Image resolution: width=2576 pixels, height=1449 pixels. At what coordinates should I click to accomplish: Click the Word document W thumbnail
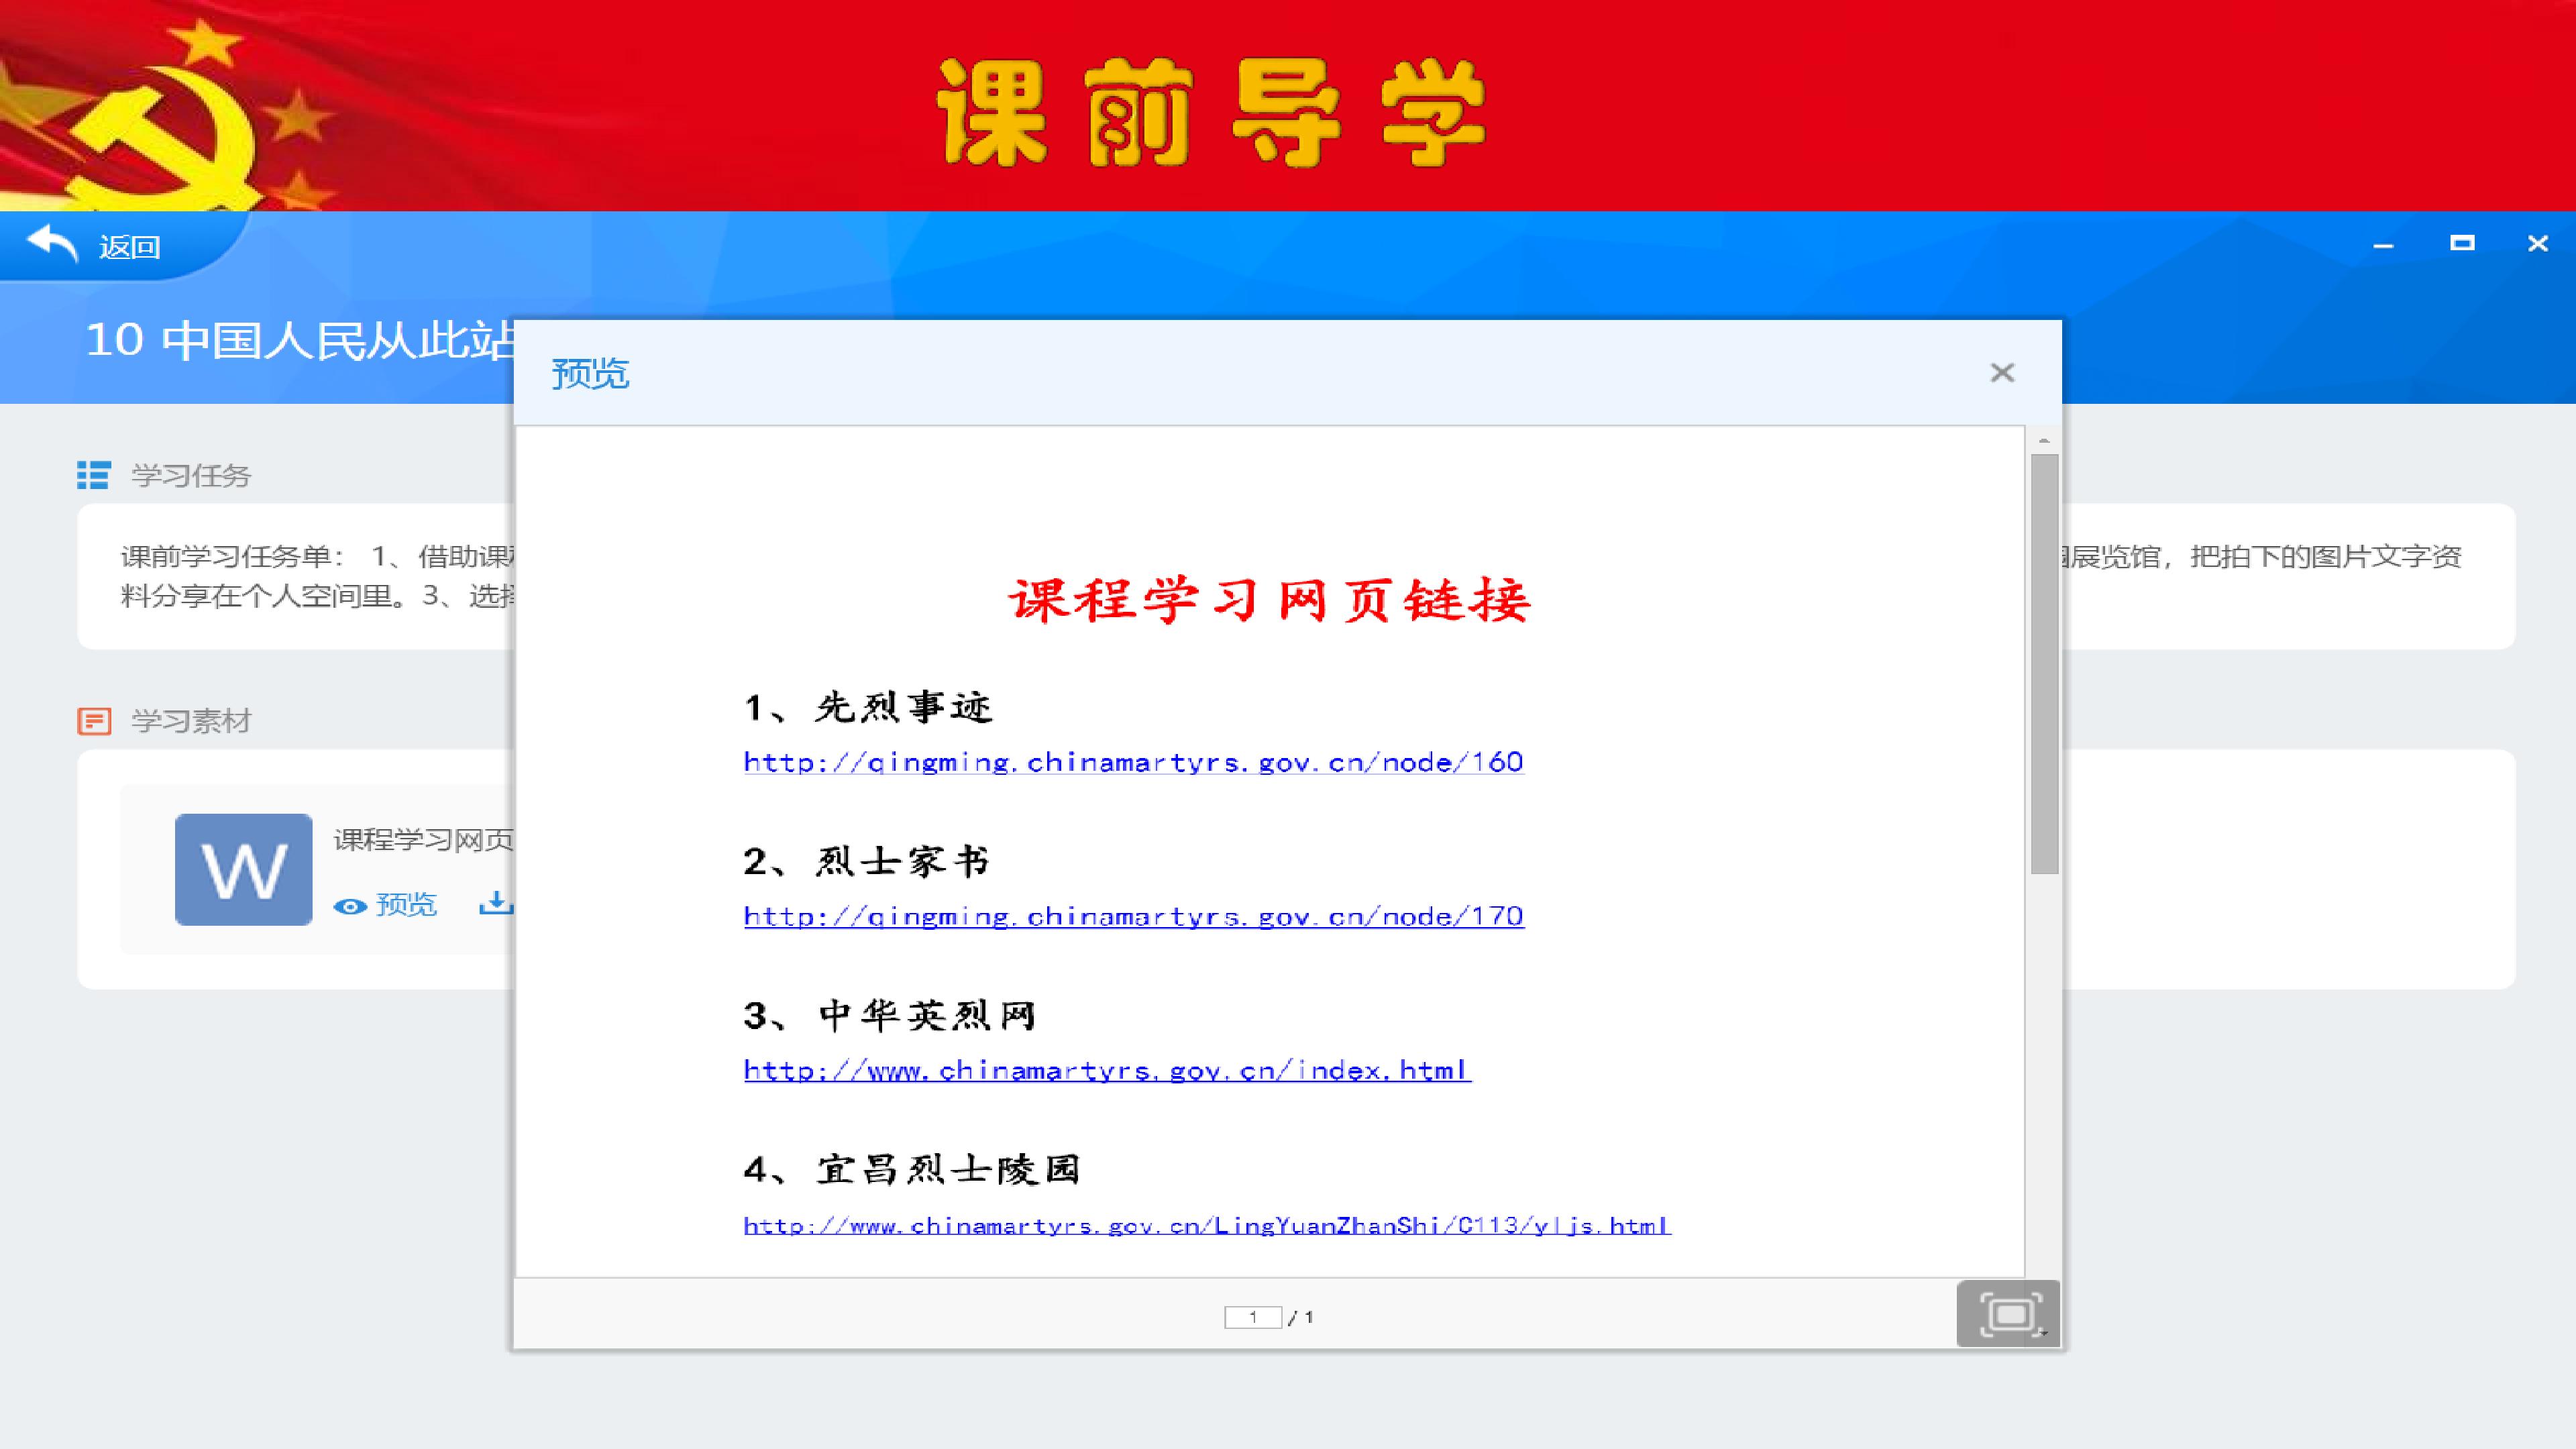click(243, 869)
